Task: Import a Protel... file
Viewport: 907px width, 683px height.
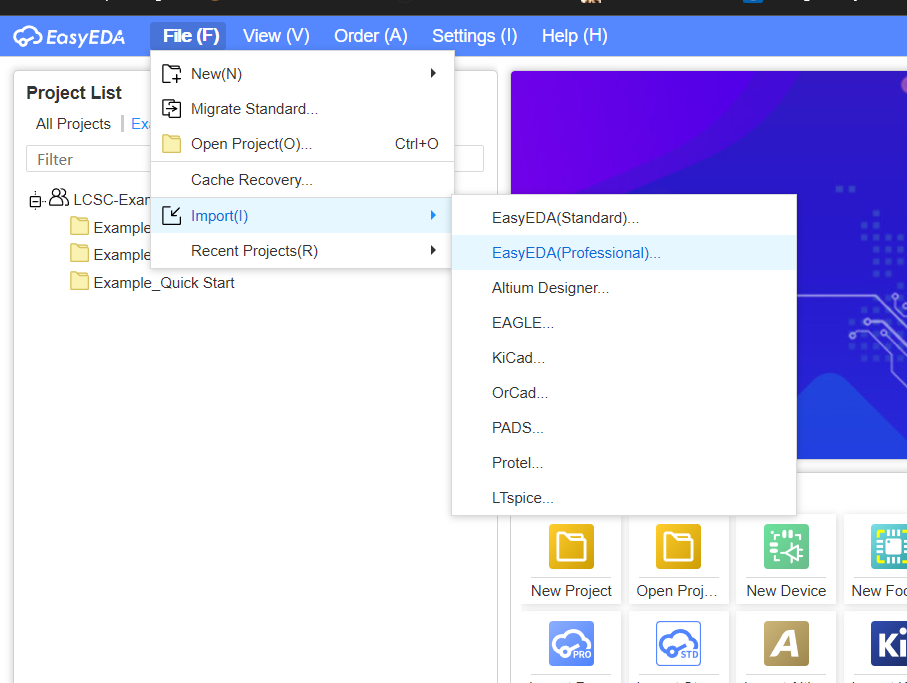Action: click(x=624, y=463)
